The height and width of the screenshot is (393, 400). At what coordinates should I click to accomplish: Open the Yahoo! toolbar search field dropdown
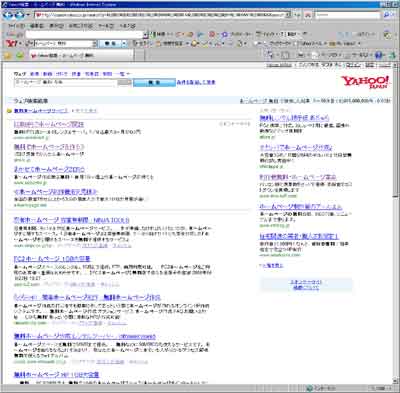pos(95,44)
